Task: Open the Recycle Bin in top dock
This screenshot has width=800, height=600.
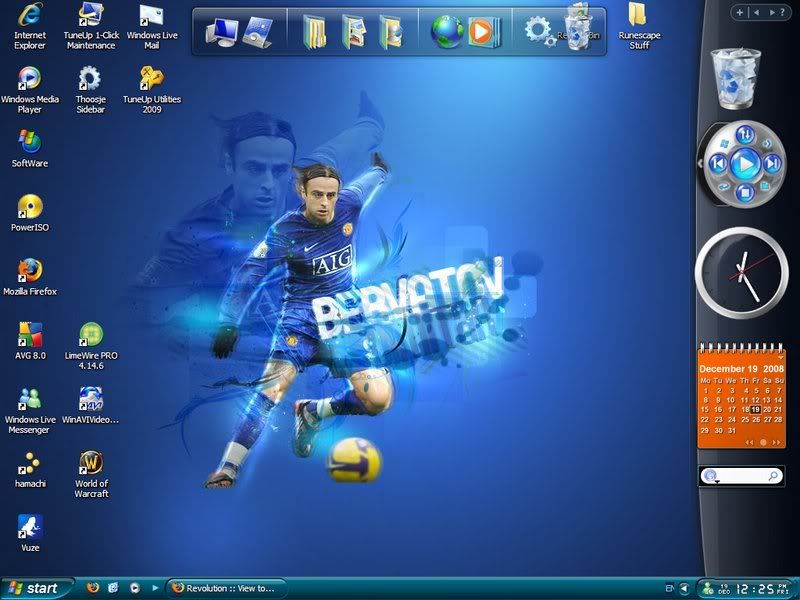Action: [578, 29]
